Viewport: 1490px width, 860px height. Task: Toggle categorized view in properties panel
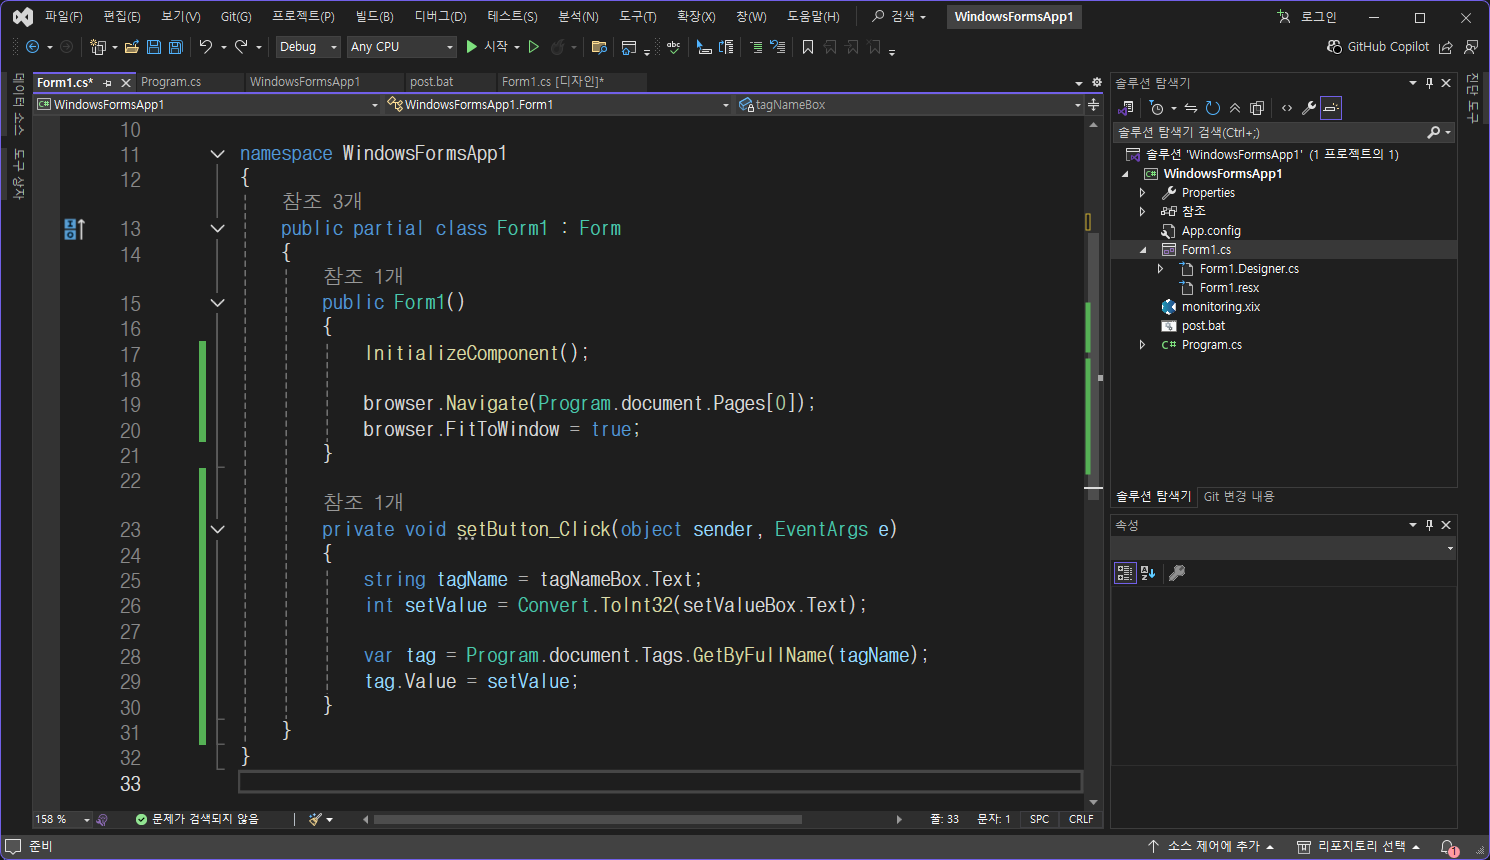1125,573
